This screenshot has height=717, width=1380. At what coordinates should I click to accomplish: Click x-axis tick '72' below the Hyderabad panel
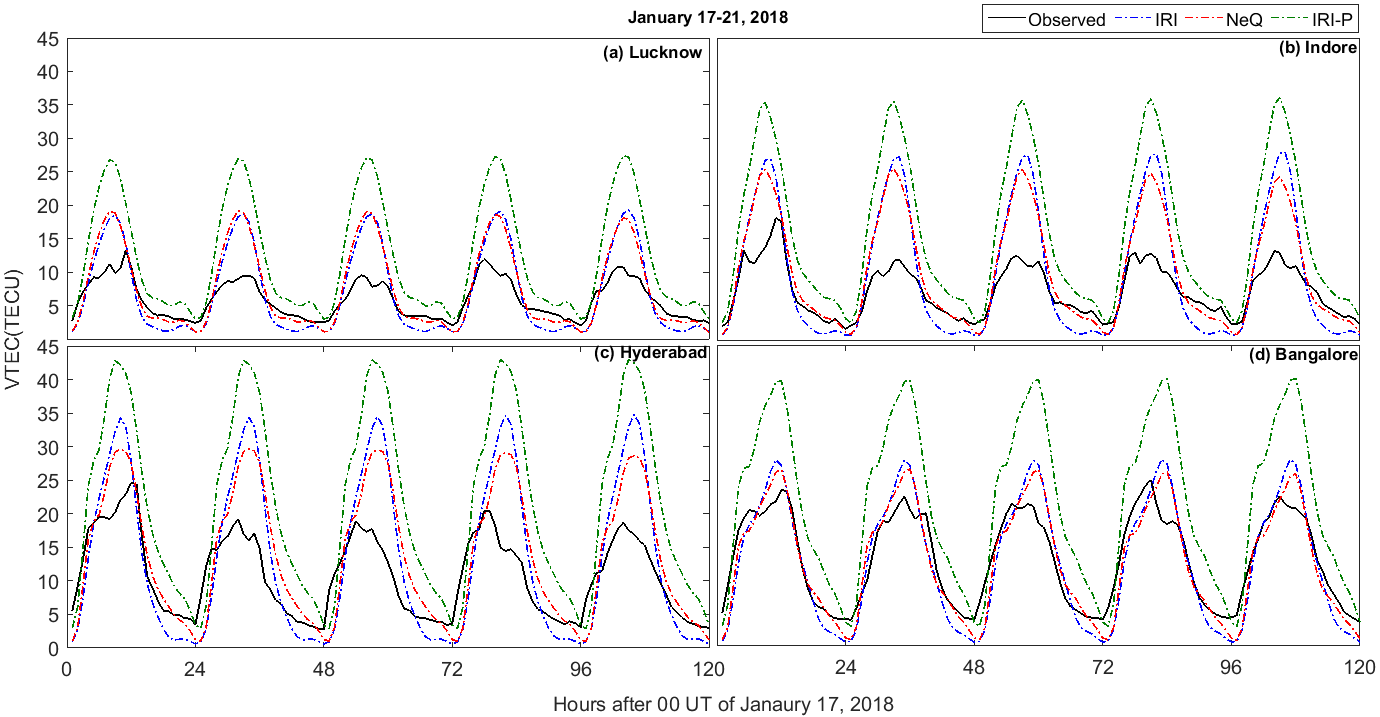coord(452,667)
